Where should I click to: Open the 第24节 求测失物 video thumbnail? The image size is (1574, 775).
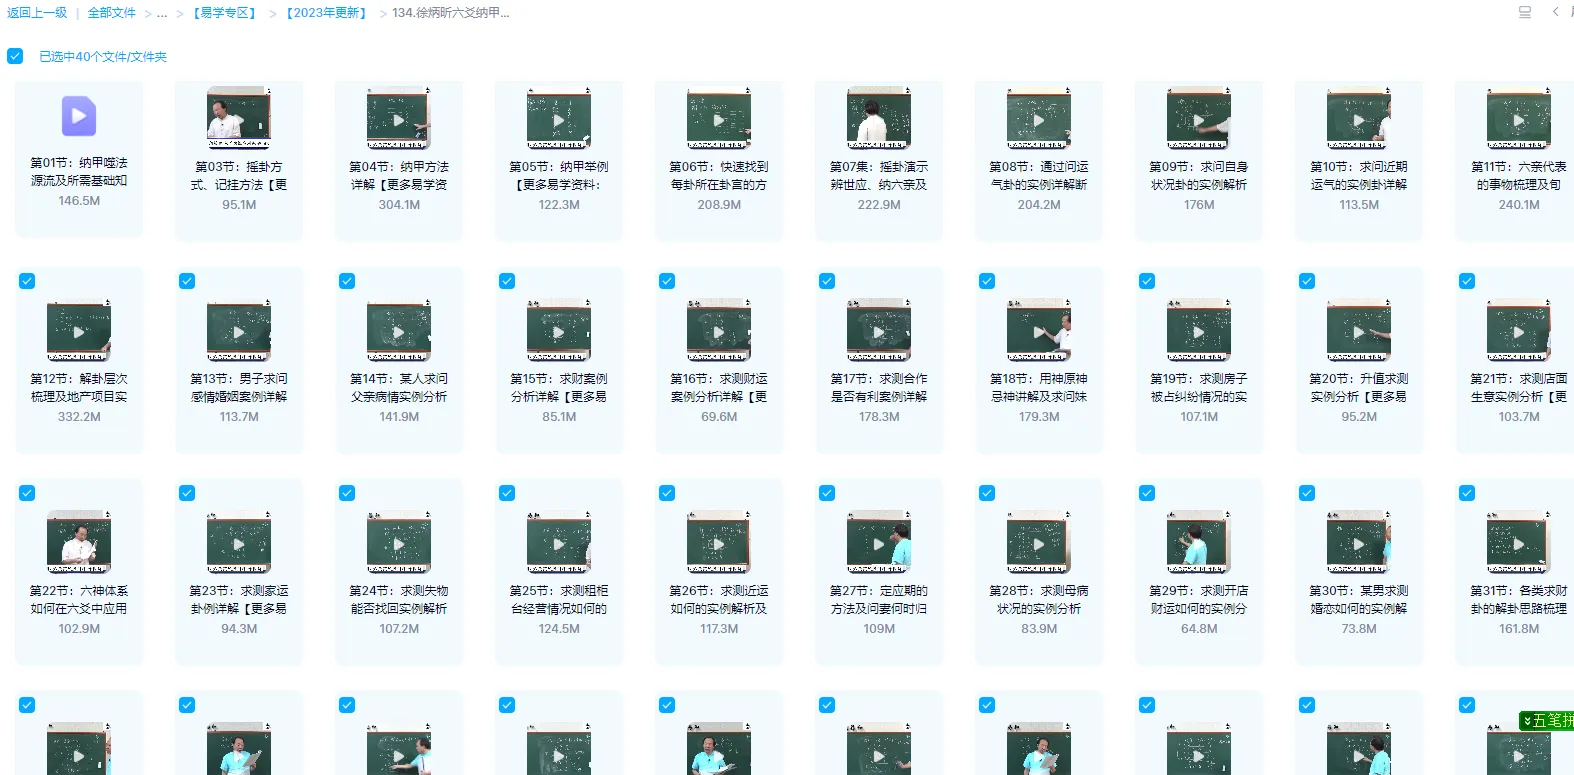[399, 542]
